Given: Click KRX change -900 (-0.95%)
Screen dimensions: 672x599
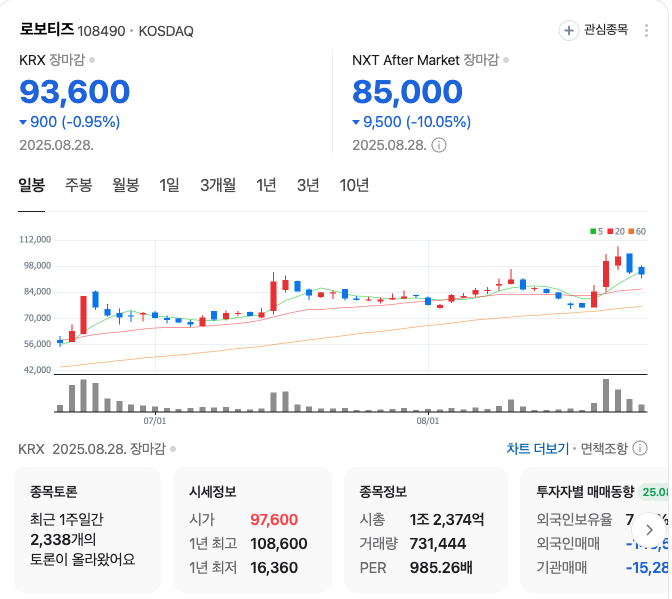Looking at the screenshot, I should point(70,122).
